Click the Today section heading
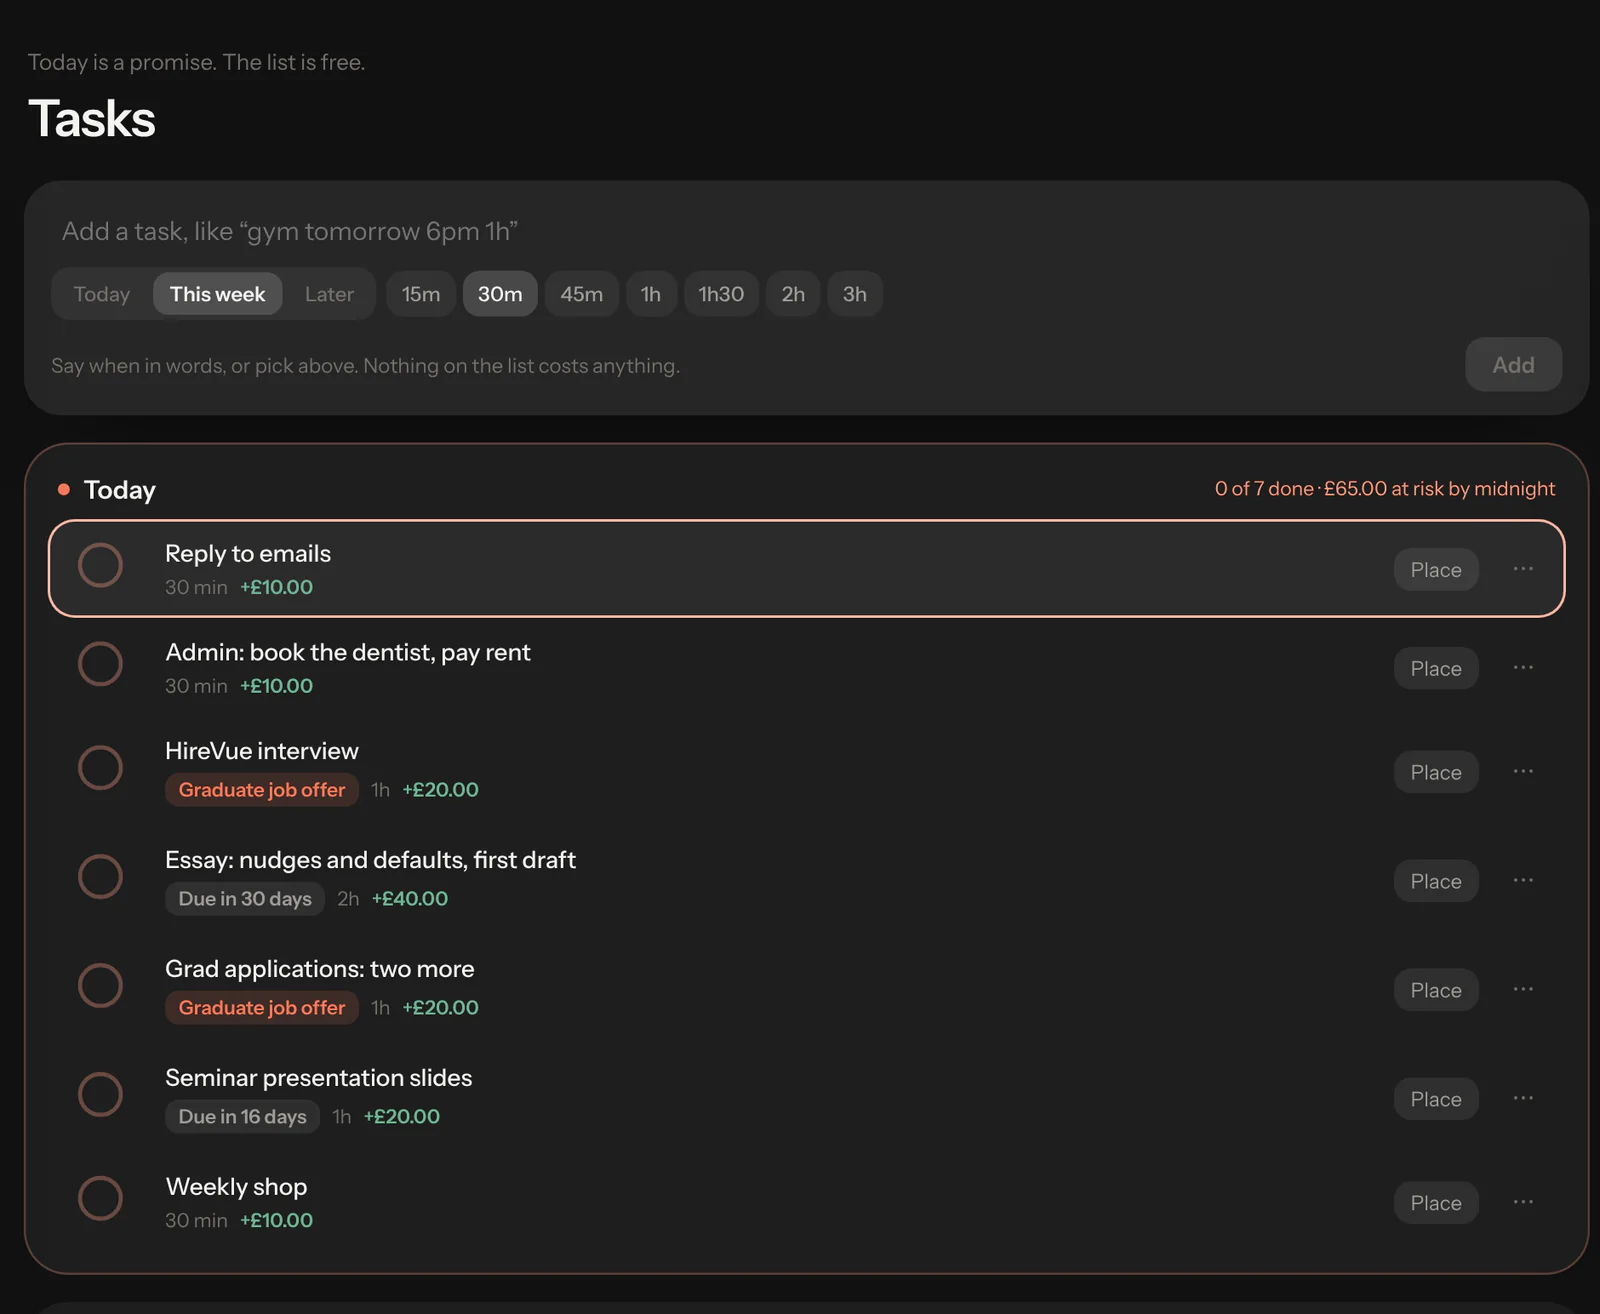 click(120, 490)
